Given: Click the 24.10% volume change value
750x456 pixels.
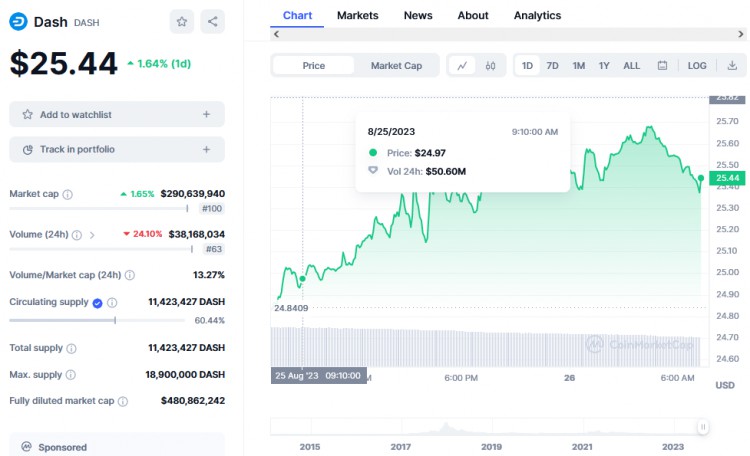Looking at the screenshot, I should (x=143, y=234).
